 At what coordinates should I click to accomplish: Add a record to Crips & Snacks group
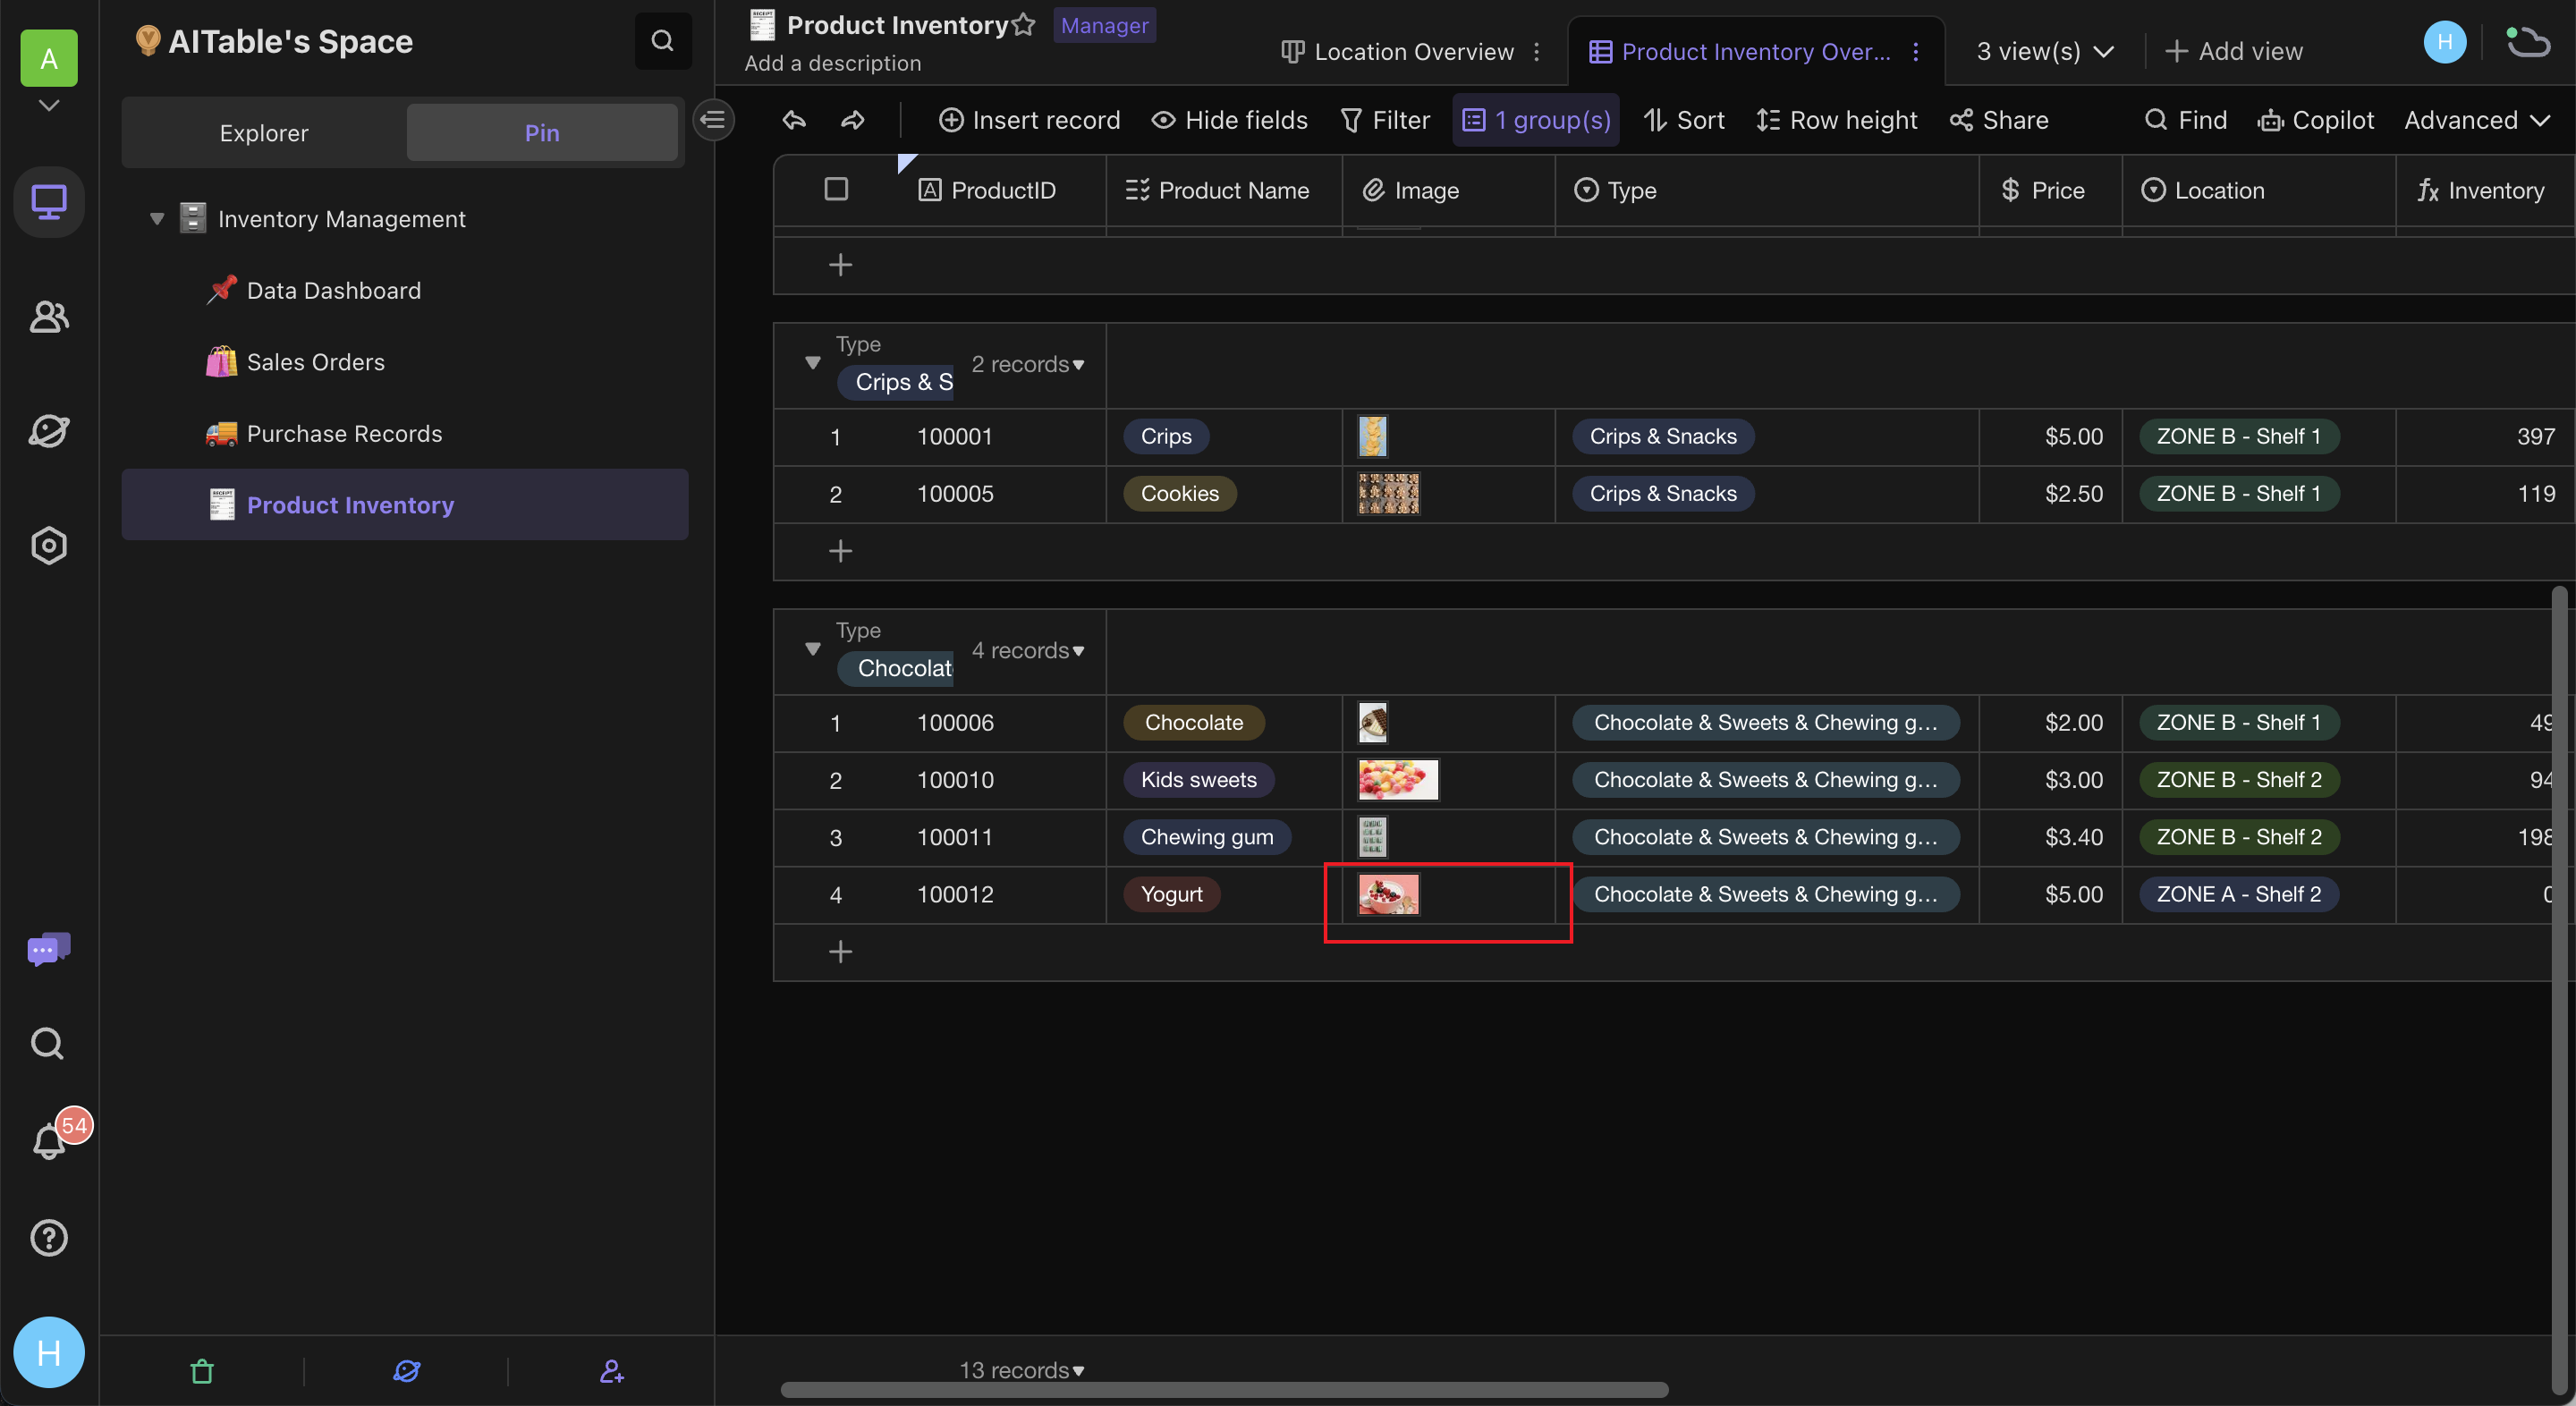click(x=840, y=551)
